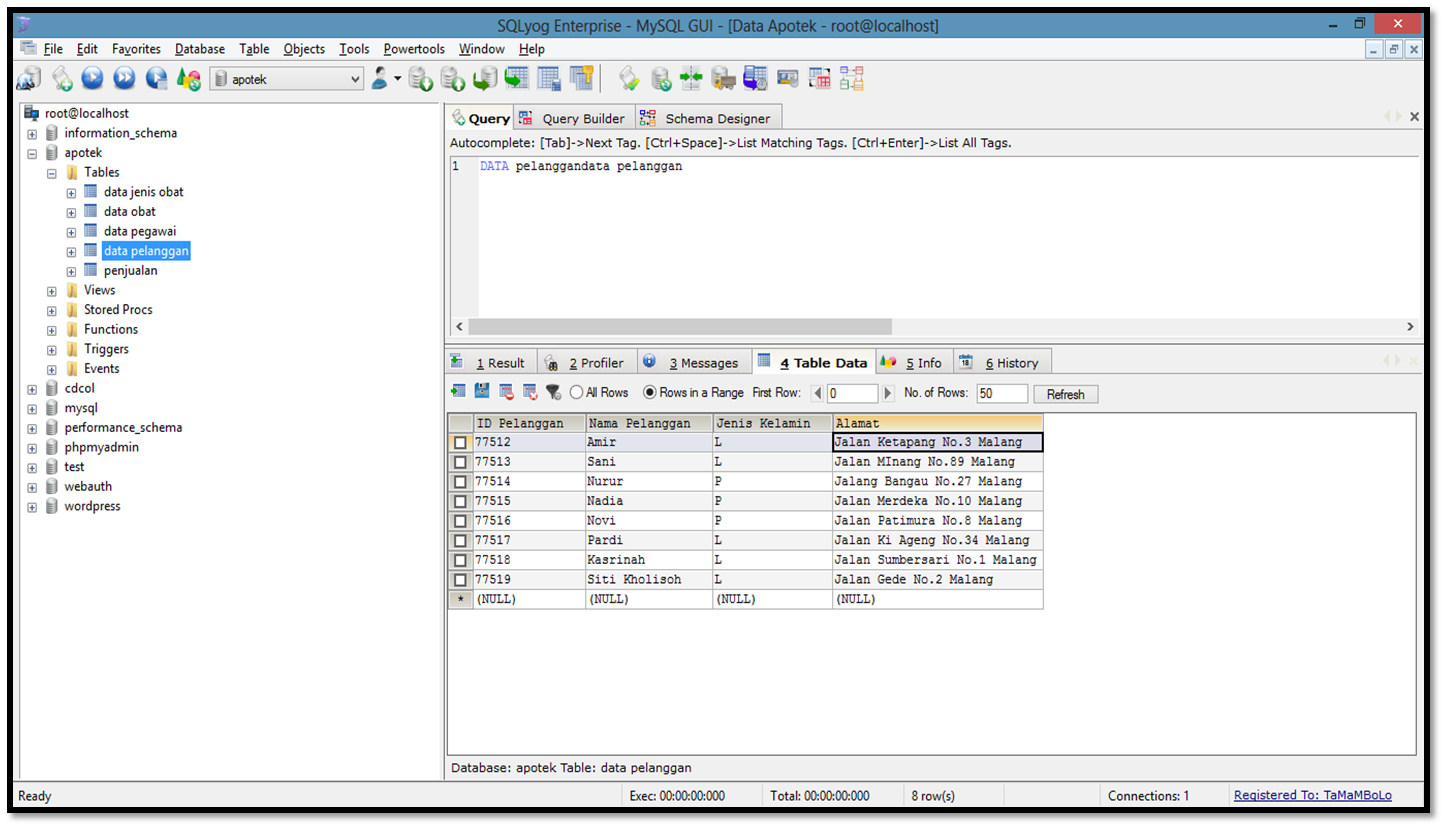Select the data pegawai table in tree
1445x828 pixels.
pyautogui.click(x=139, y=231)
